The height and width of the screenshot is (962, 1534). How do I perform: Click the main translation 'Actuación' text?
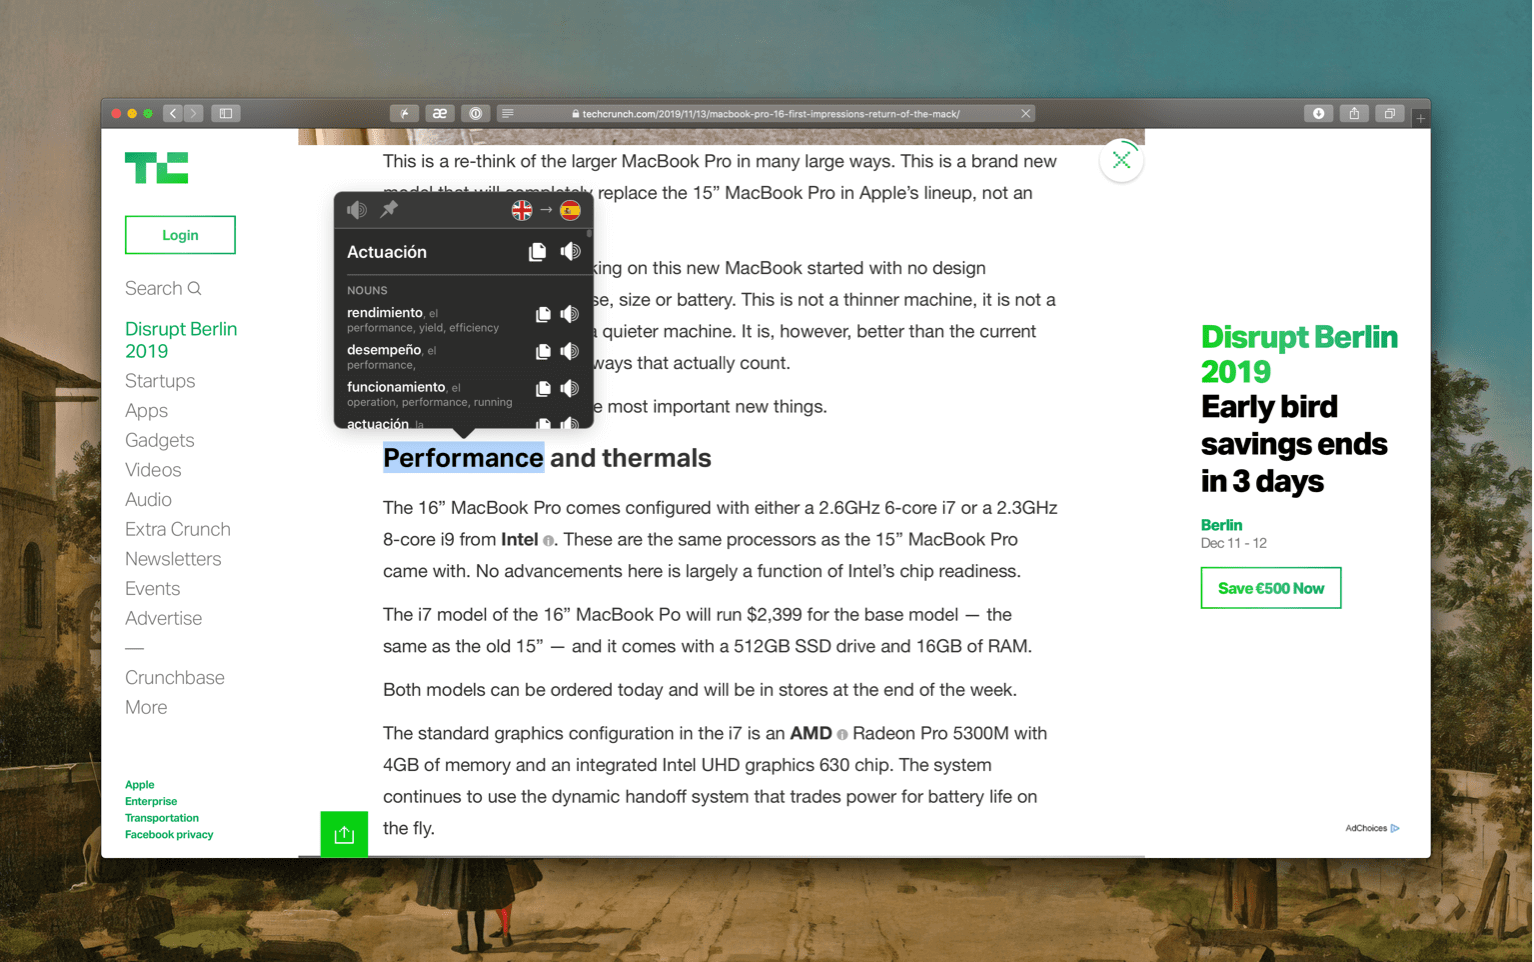point(387,252)
